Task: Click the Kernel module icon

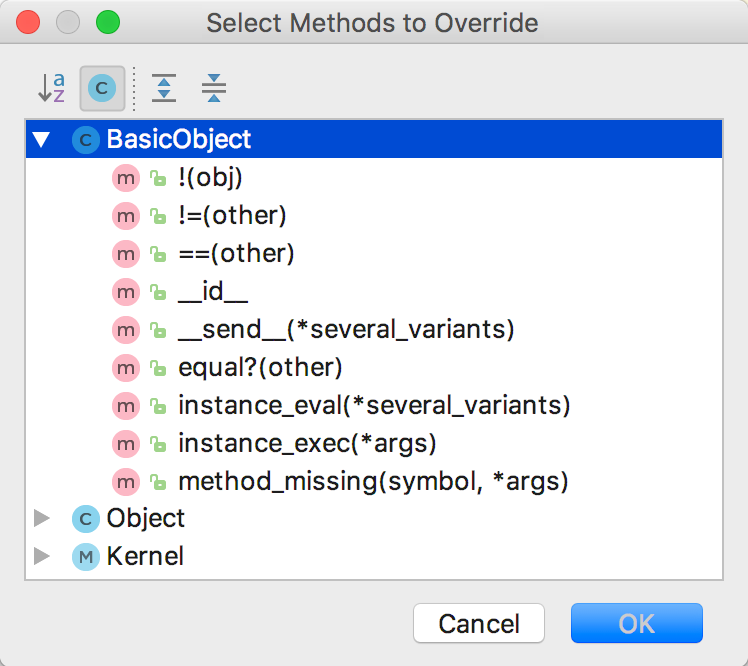Action: (86, 556)
